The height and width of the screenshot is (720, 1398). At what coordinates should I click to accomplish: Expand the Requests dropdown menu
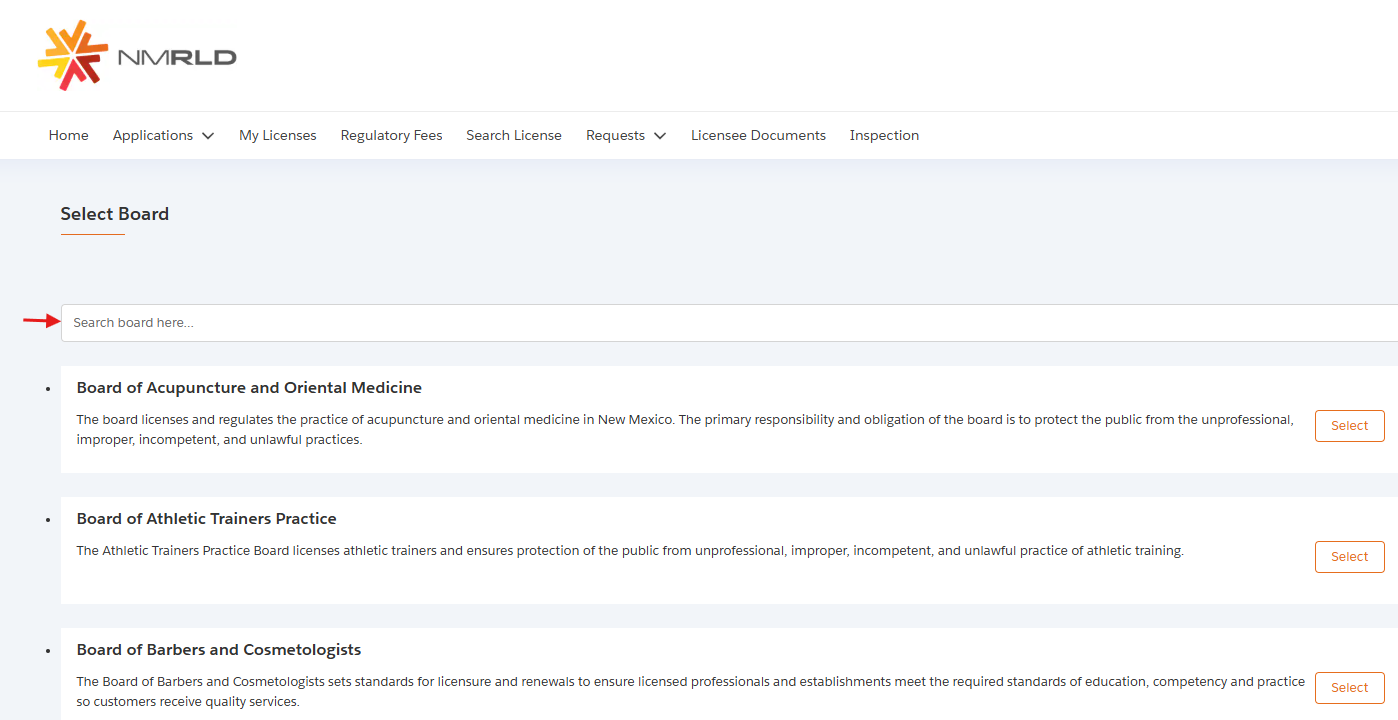[x=625, y=135]
